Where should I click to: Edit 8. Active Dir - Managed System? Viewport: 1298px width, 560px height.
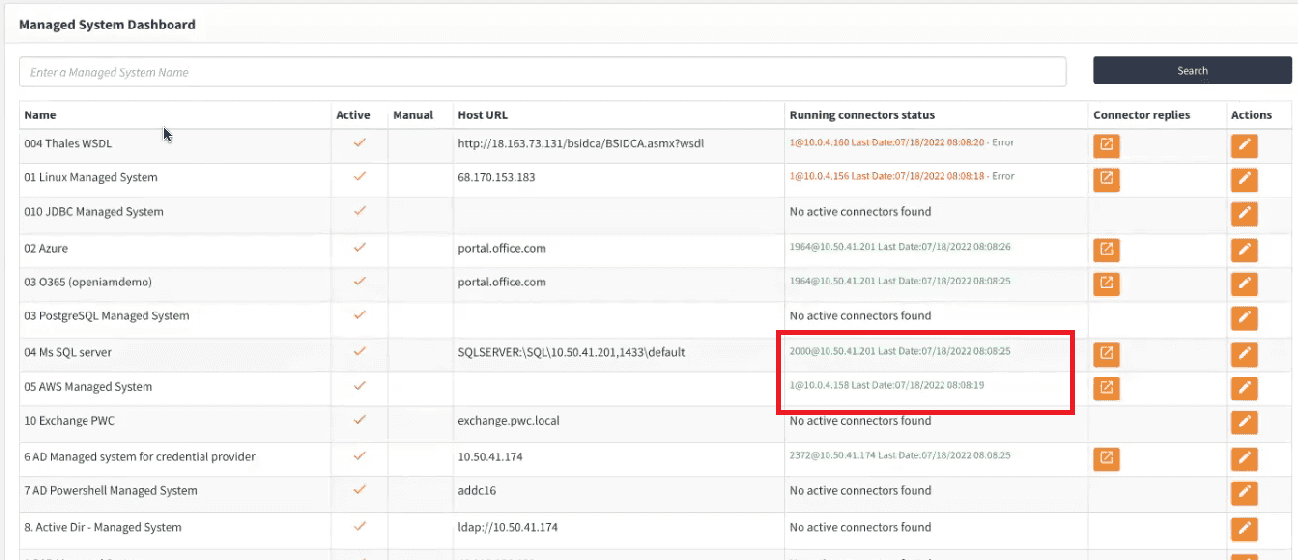pos(1244,528)
